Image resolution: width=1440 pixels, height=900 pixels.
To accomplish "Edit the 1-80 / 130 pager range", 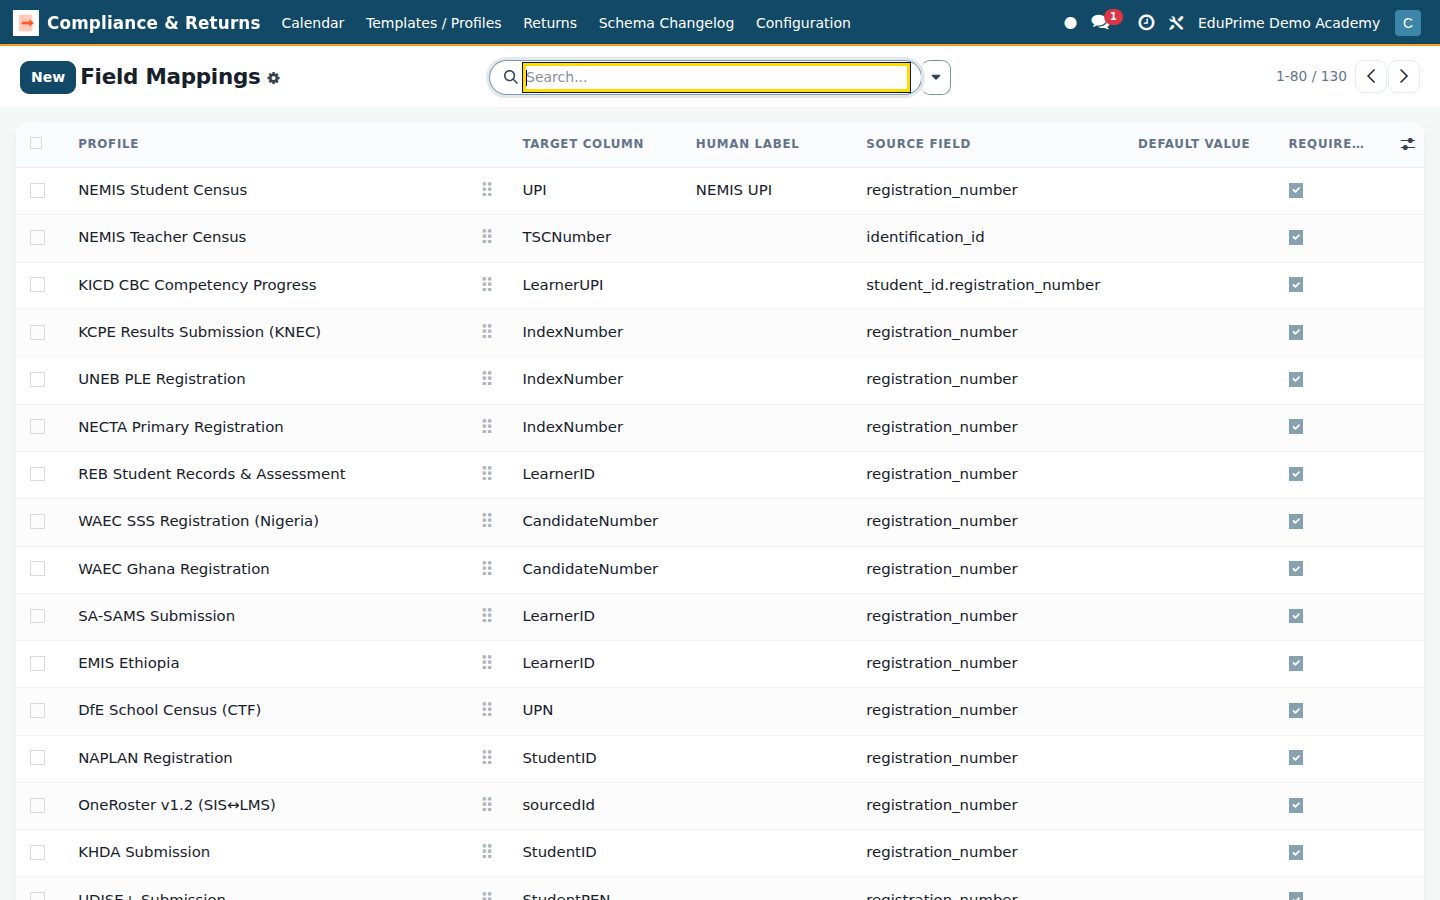I will point(1311,76).
